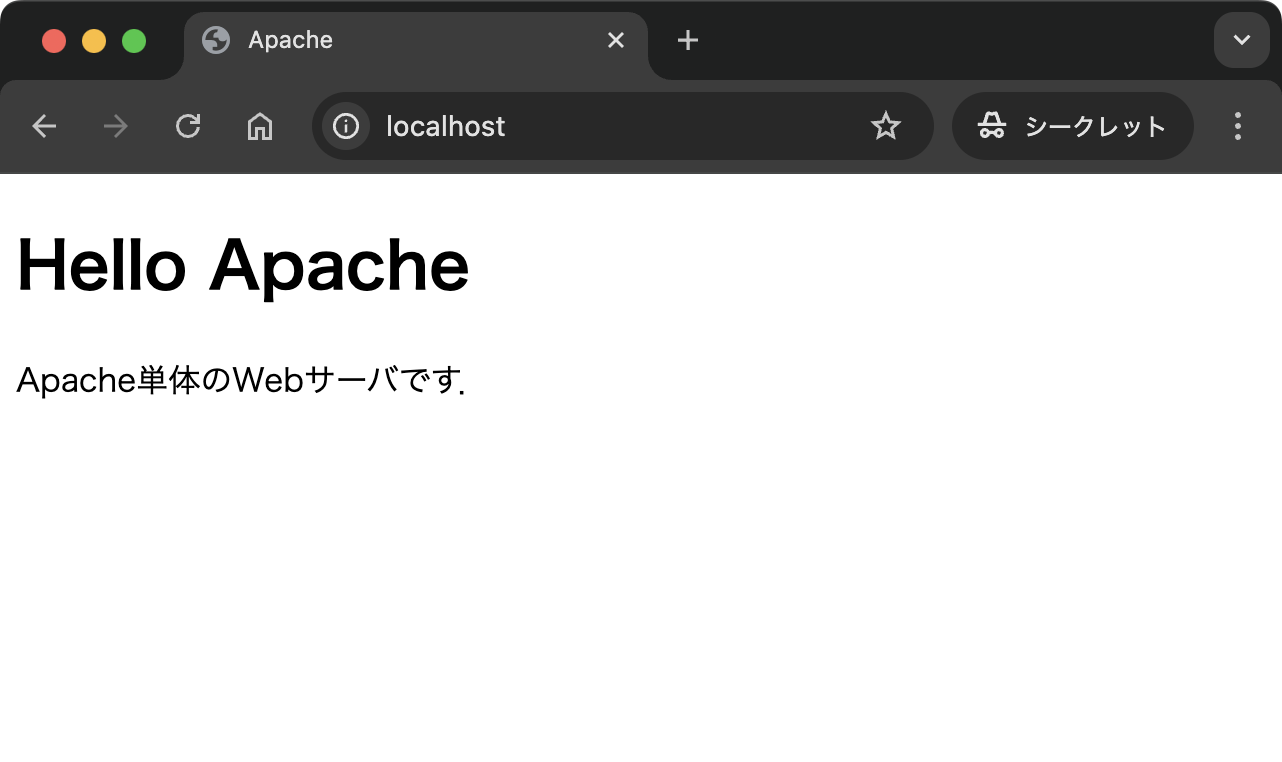Open a new tab with plus button
Viewport: 1282px width, 762px height.
[688, 40]
